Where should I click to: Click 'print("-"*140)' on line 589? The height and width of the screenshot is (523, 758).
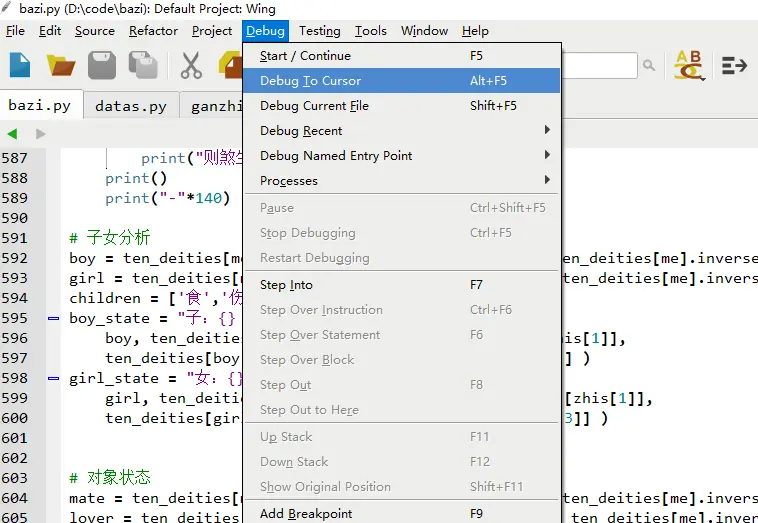[x=168, y=198]
